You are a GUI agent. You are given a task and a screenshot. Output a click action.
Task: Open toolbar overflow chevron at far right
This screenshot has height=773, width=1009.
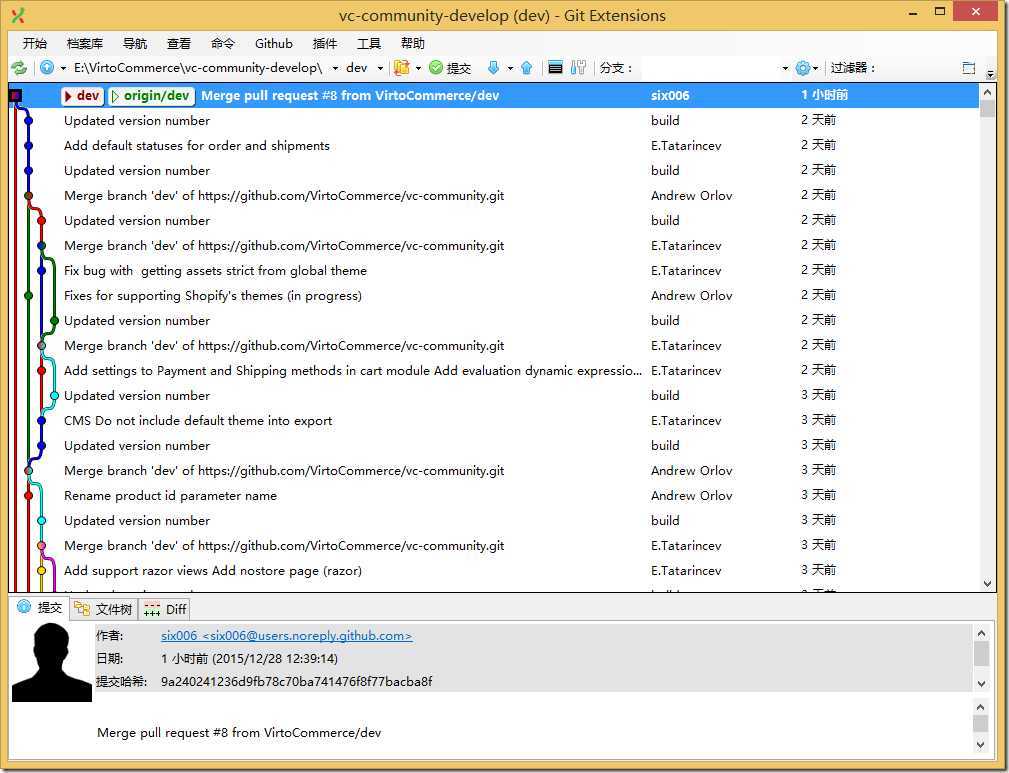[x=990, y=73]
